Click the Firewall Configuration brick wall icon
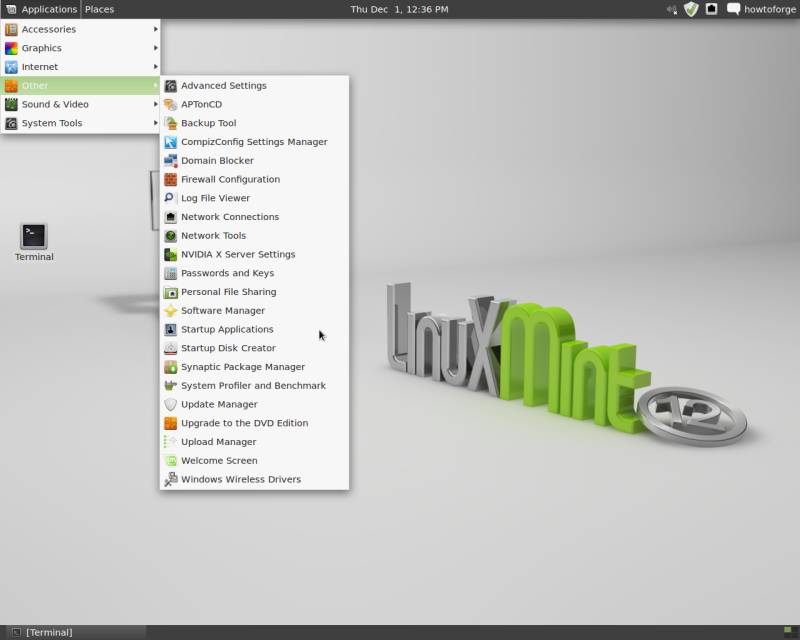Screen dimensions: 800x640 coord(170,180)
